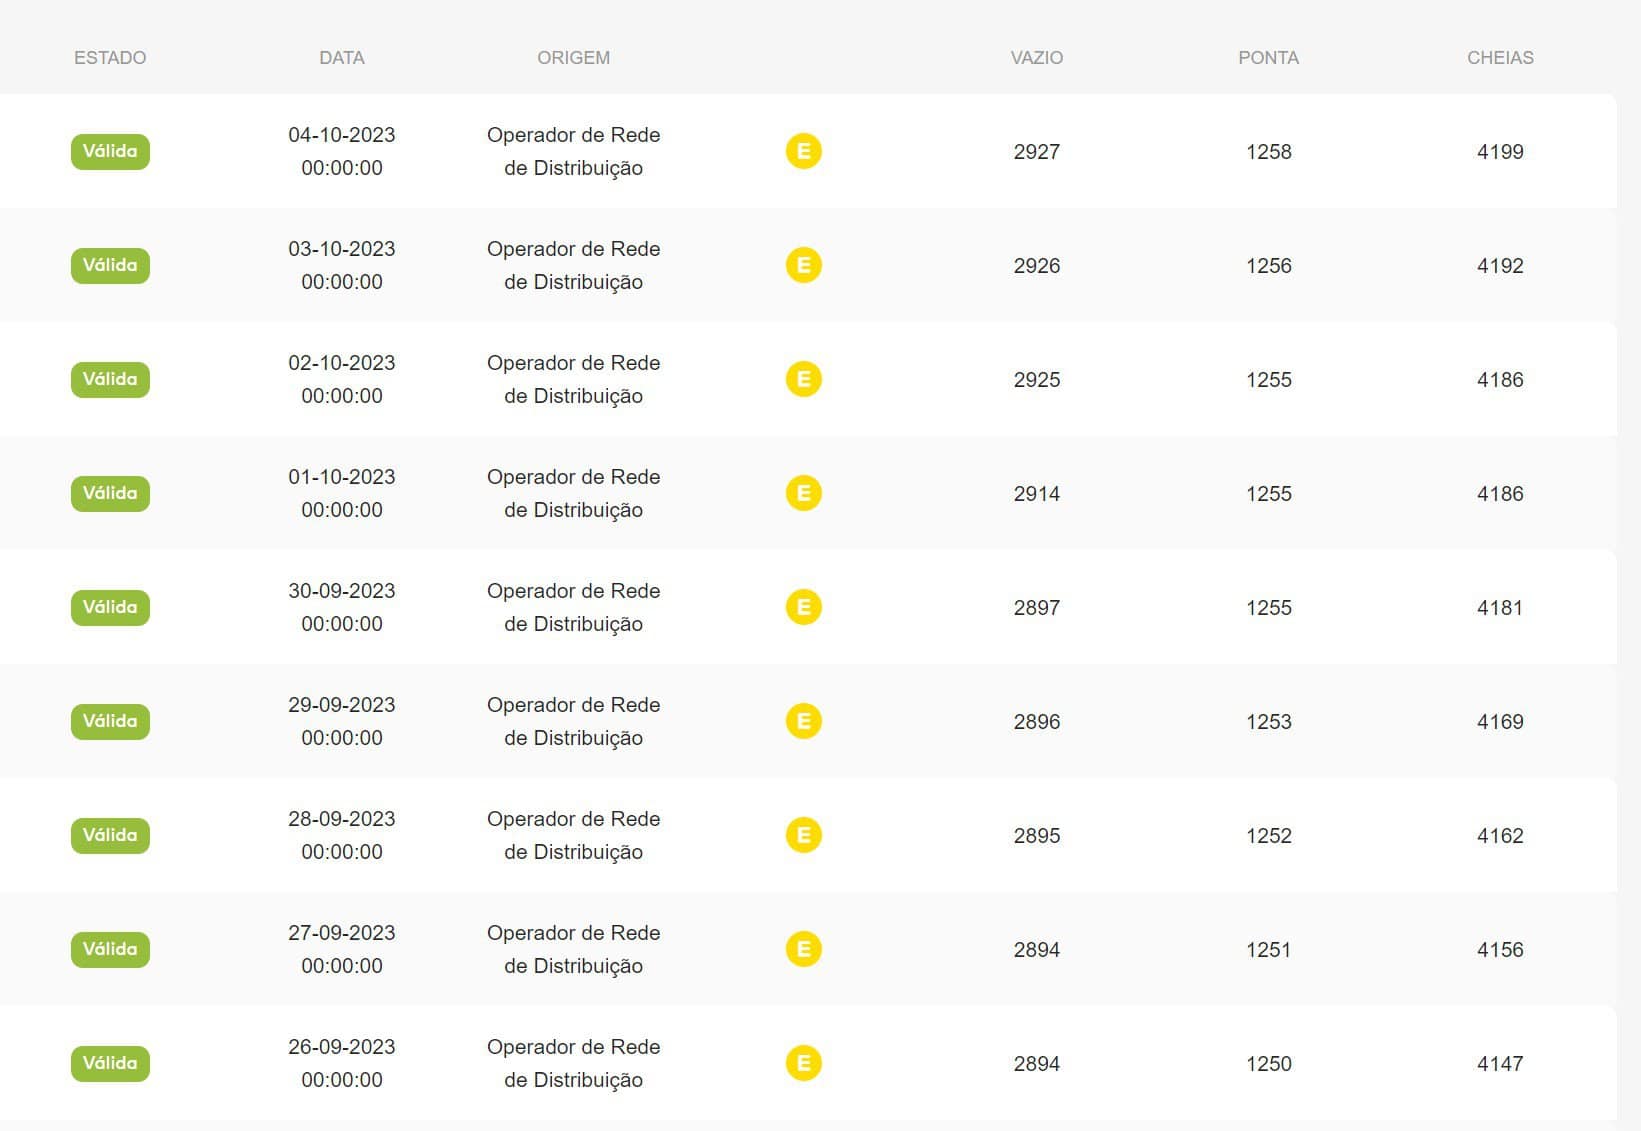
Task: Click Válida badge on 27-09-2023 row
Action: [x=110, y=949]
